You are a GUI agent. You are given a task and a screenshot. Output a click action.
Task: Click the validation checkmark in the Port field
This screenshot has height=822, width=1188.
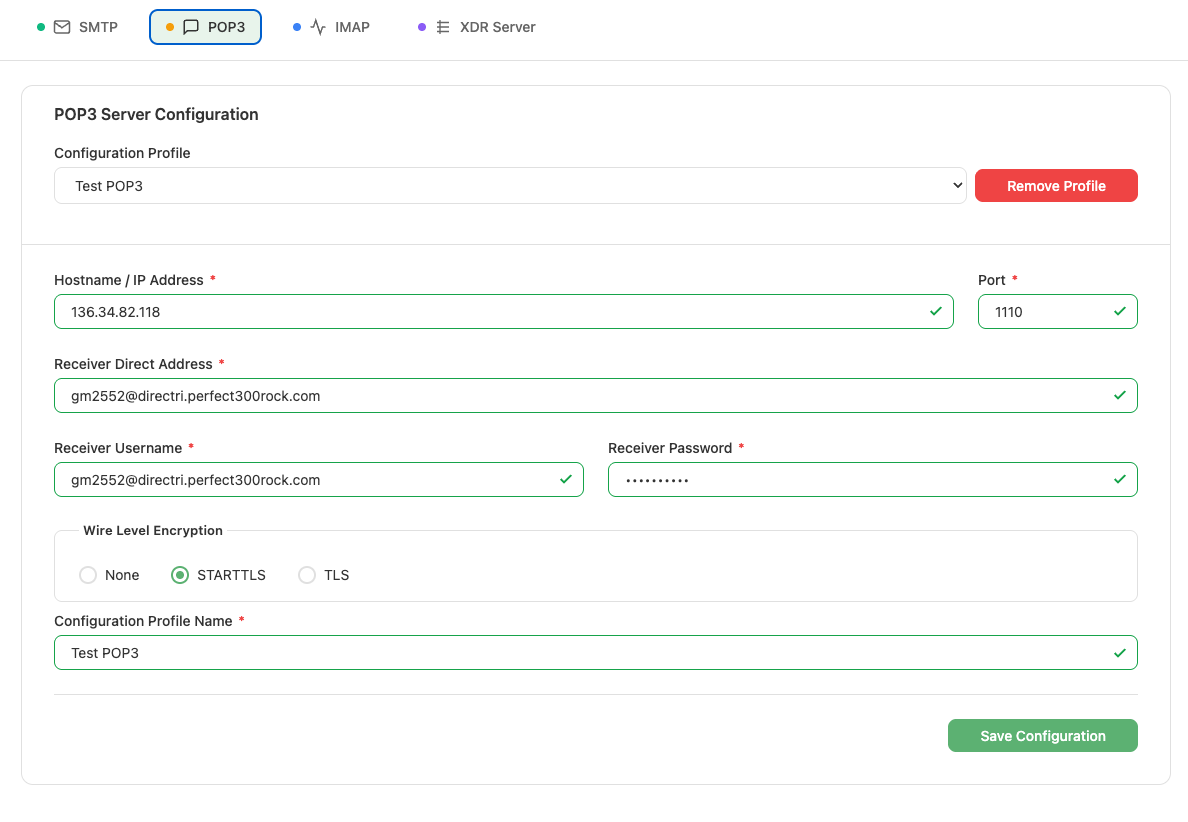(x=1120, y=311)
